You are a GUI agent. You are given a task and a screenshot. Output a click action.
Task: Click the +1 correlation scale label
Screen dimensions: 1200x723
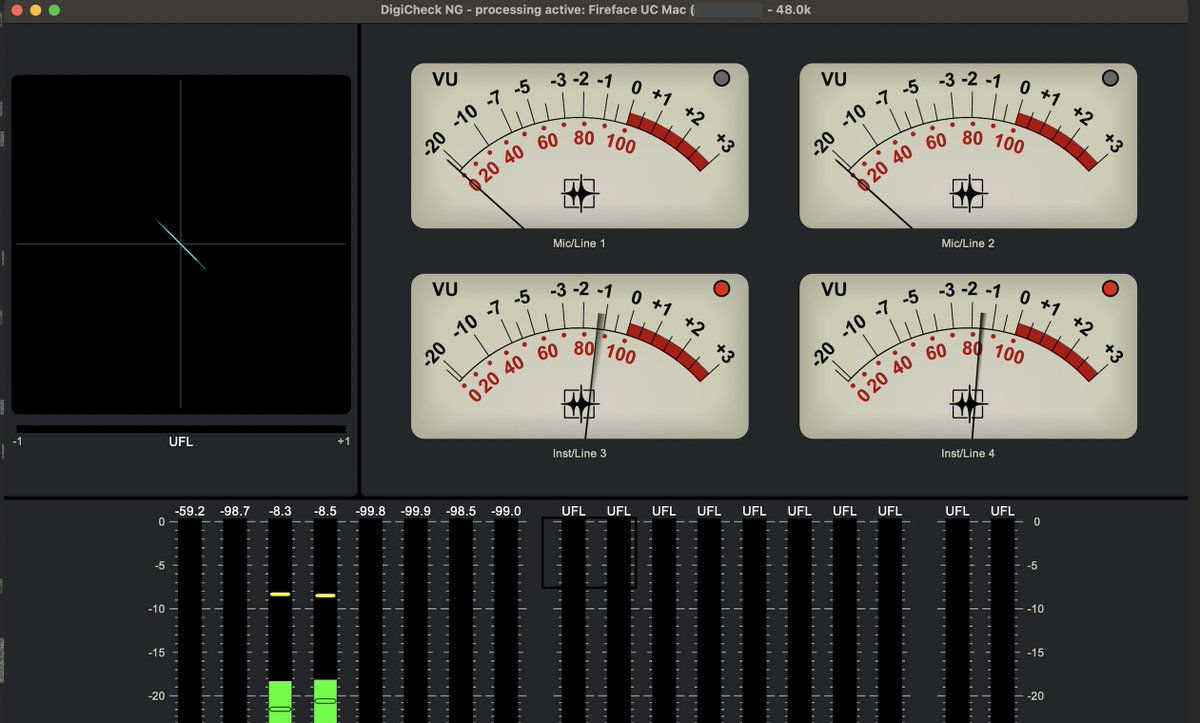343,442
